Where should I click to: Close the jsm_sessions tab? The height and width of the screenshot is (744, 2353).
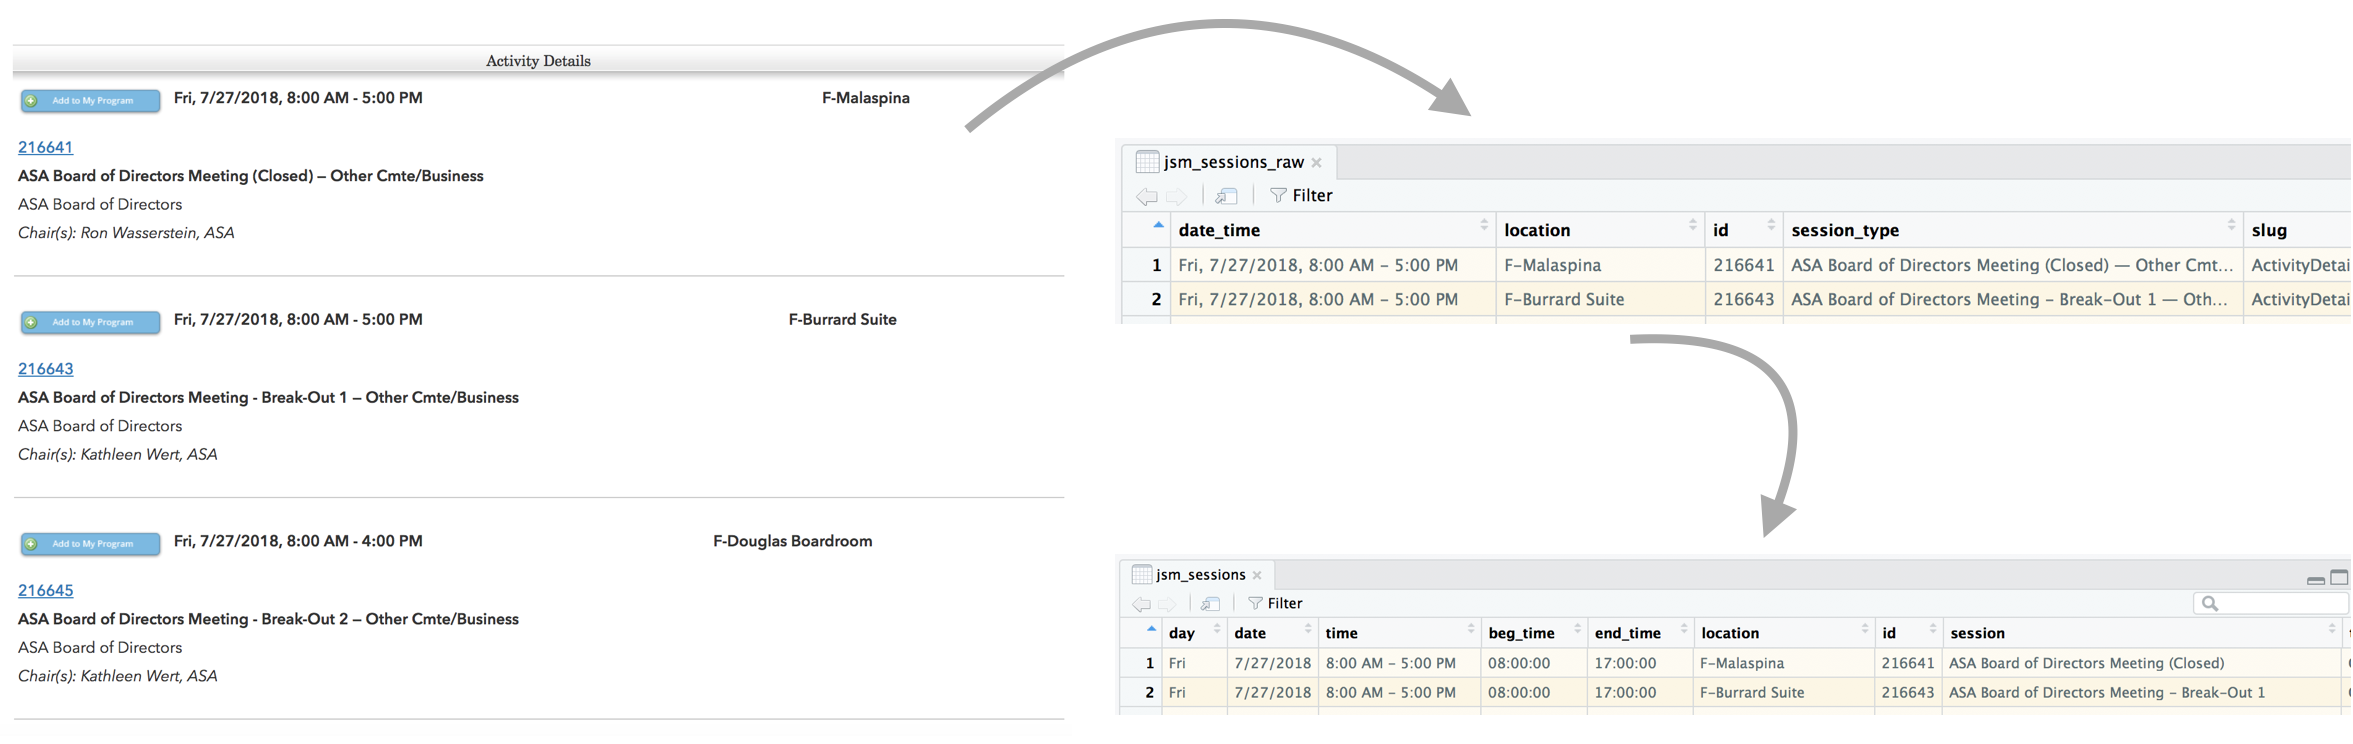1257,575
